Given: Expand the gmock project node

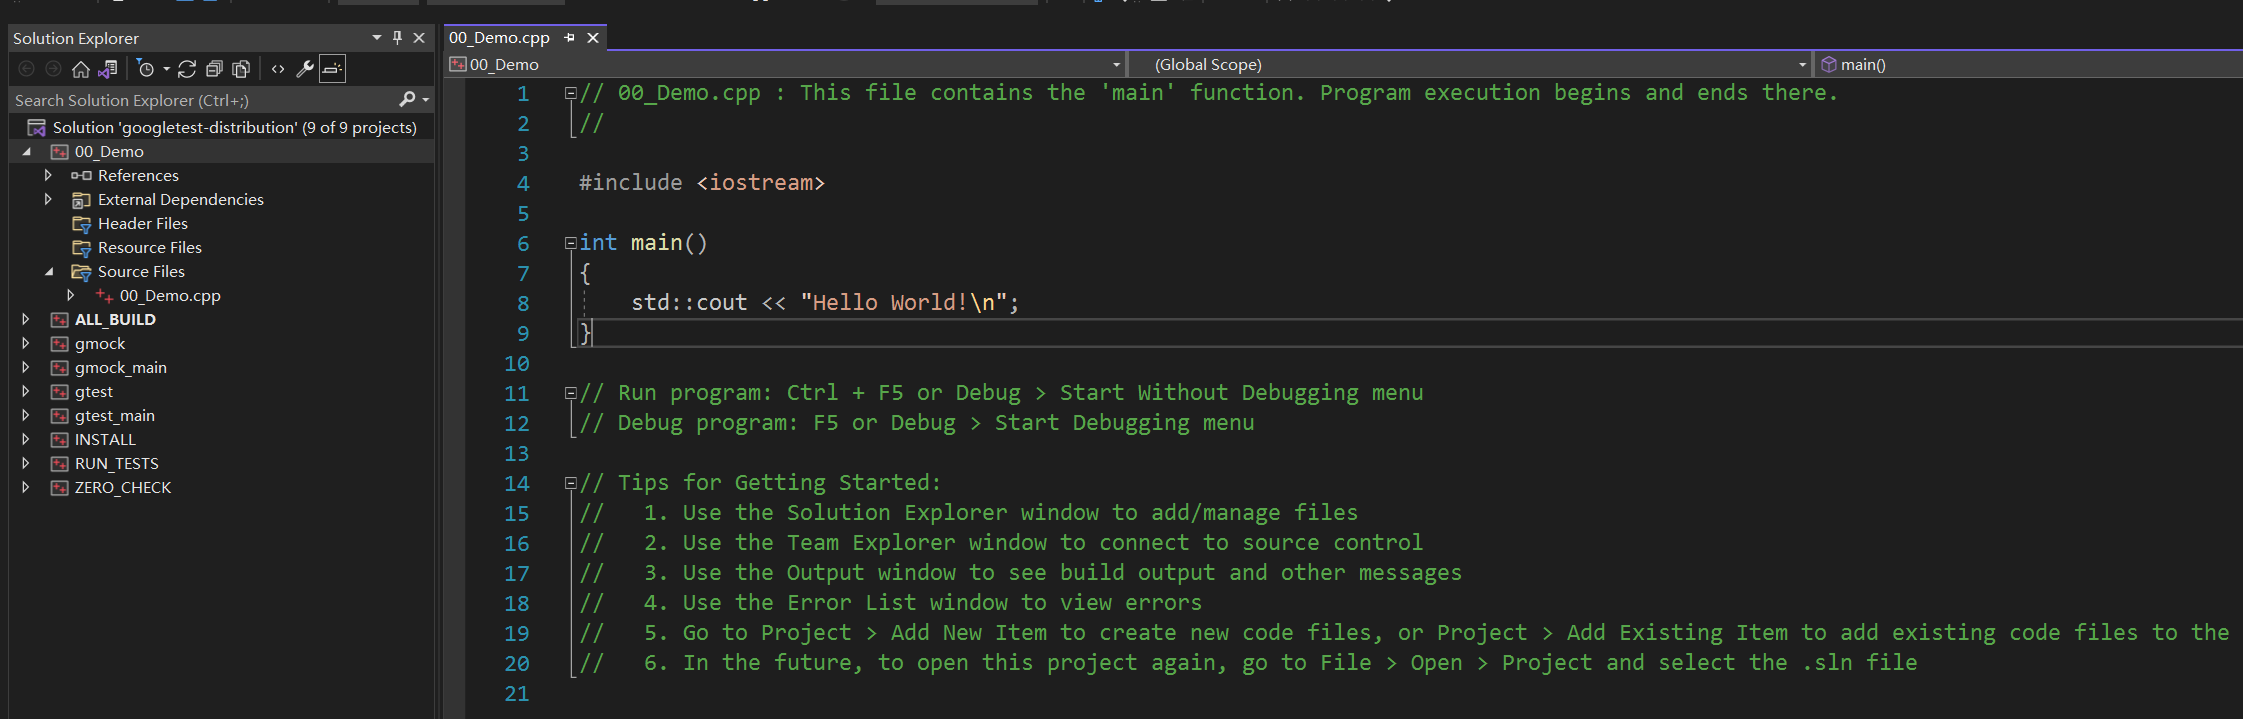Looking at the screenshot, I should click(x=26, y=343).
